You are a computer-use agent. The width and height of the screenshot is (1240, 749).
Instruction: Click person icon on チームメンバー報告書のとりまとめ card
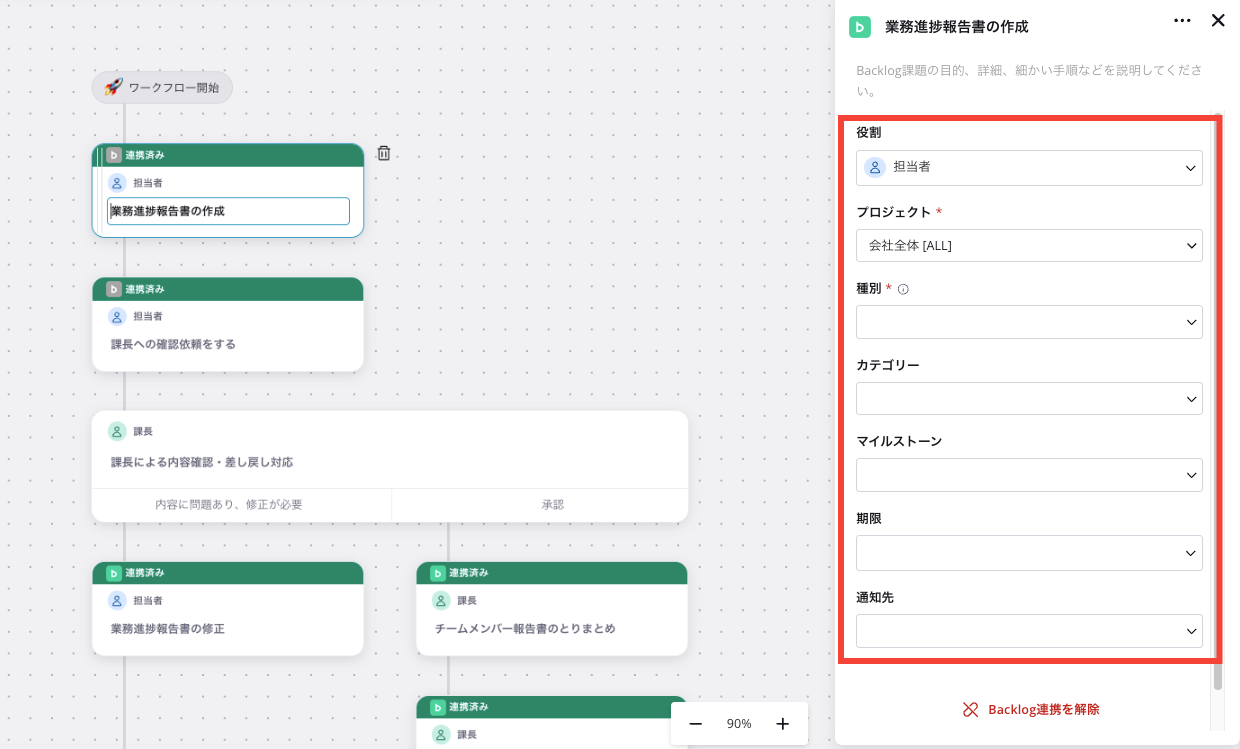[441, 600]
